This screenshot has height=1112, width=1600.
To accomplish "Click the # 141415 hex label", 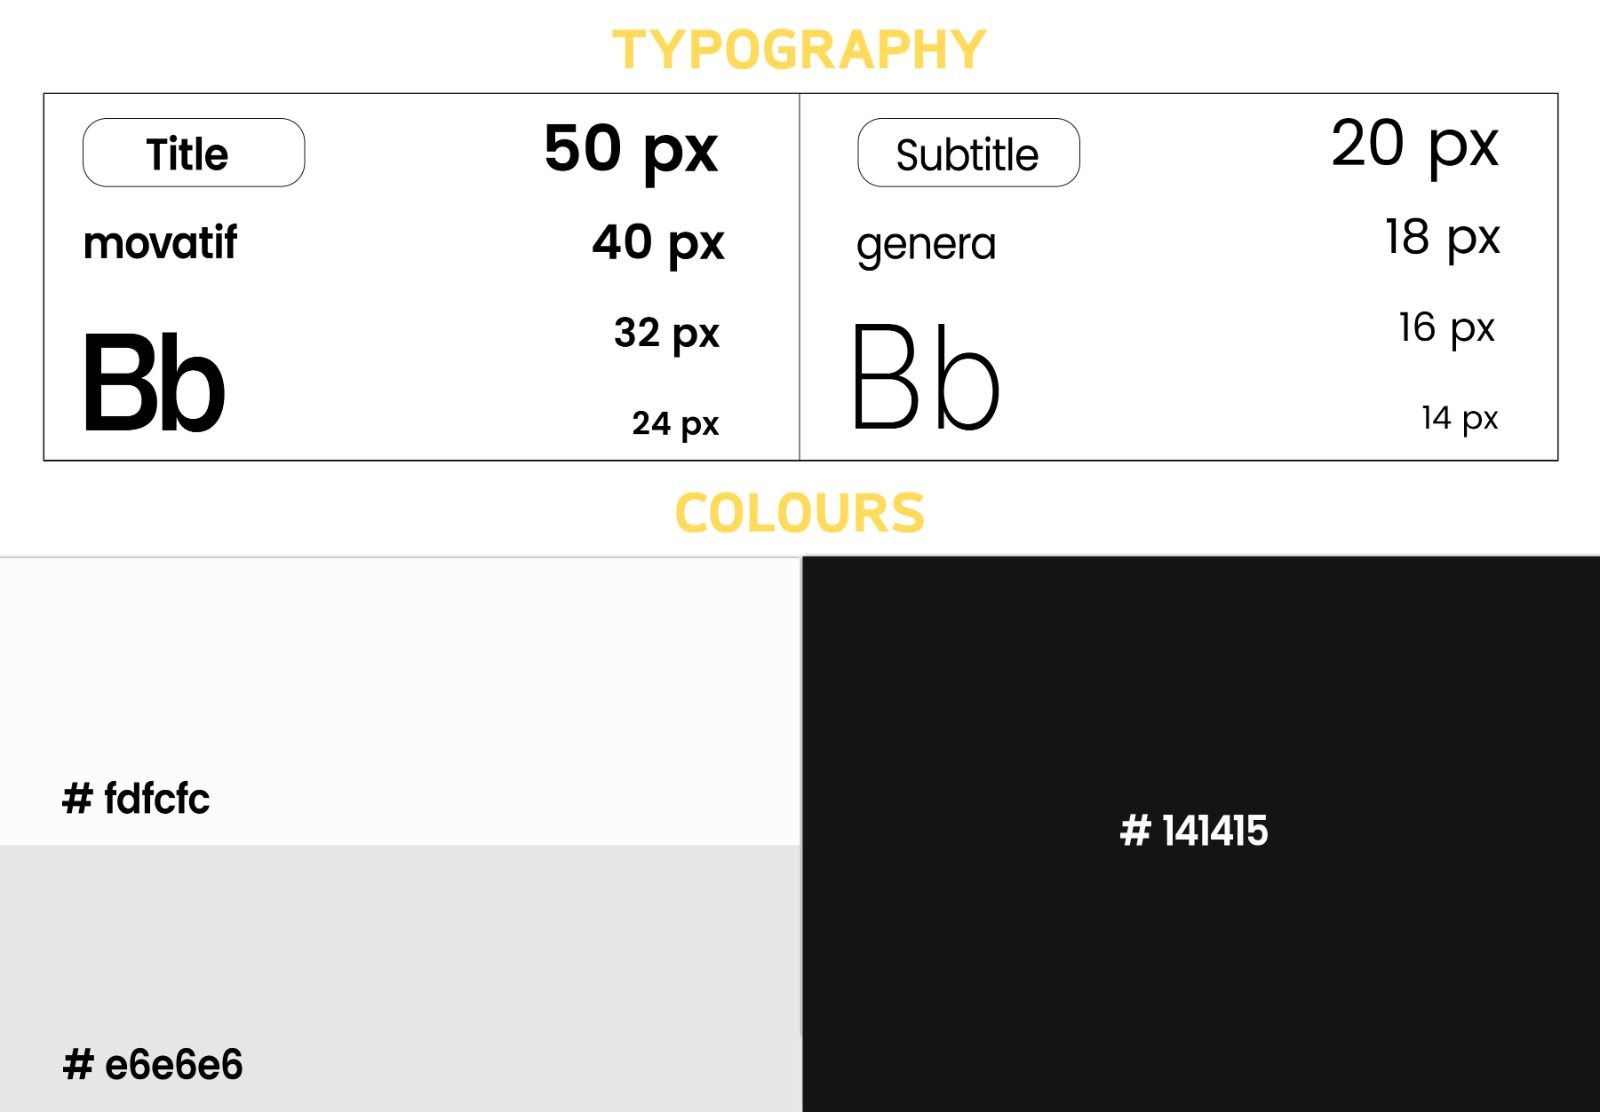I will click(x=1194, y=831).
